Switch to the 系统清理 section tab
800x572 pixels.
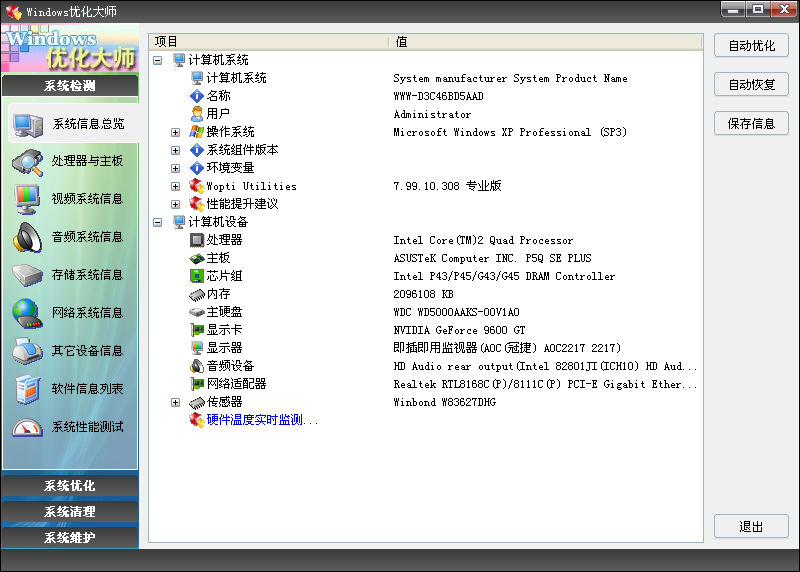coord(70,512)
